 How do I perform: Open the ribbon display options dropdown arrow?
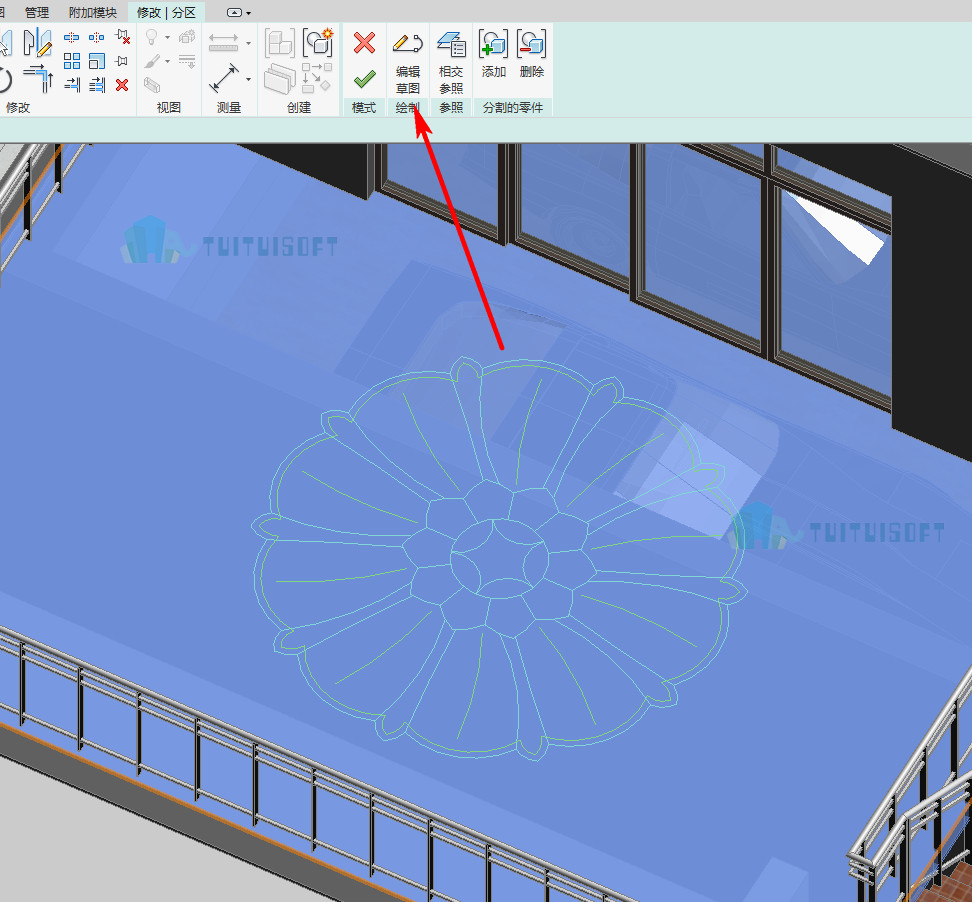[x=249, y=13]
